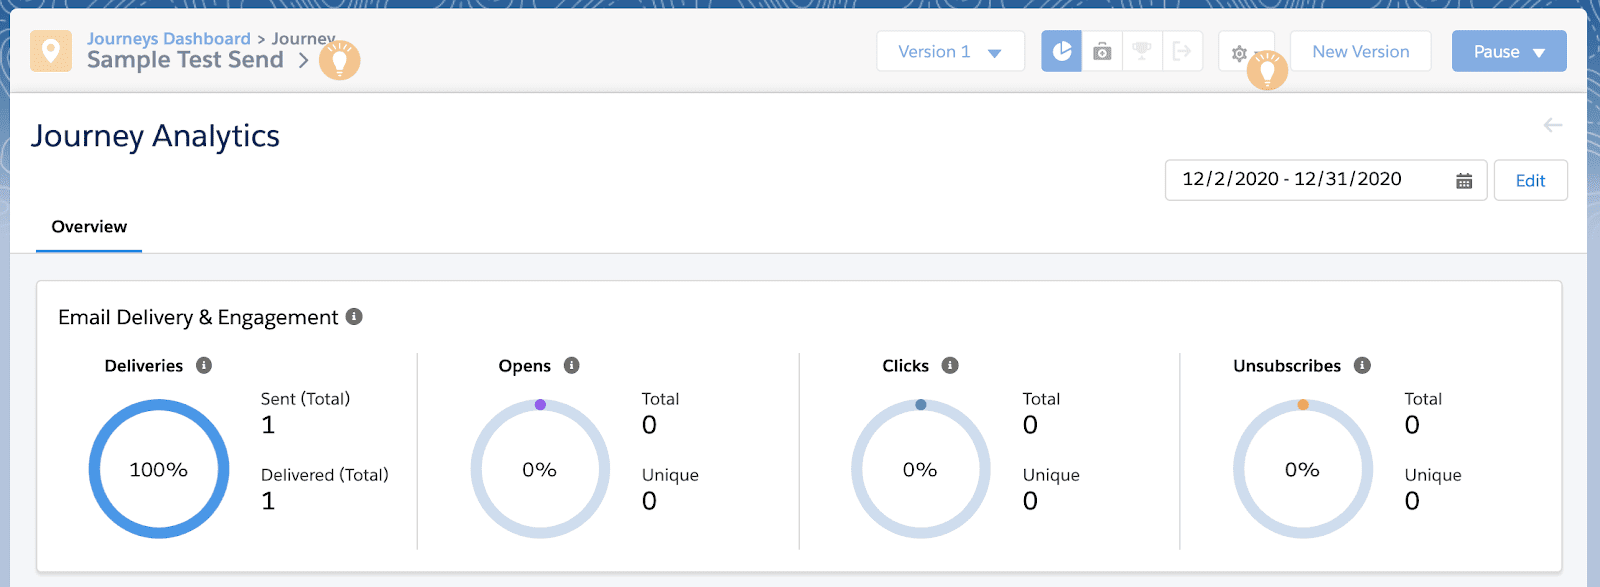Open the journey settings gear menu

(x=1240, y=53)
